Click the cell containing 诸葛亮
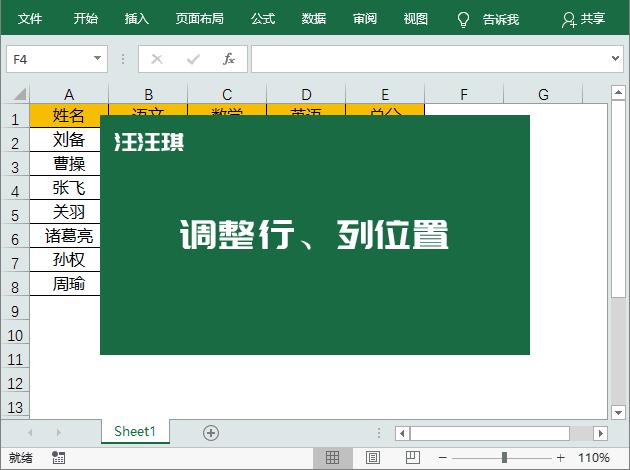 click(65, 236)
